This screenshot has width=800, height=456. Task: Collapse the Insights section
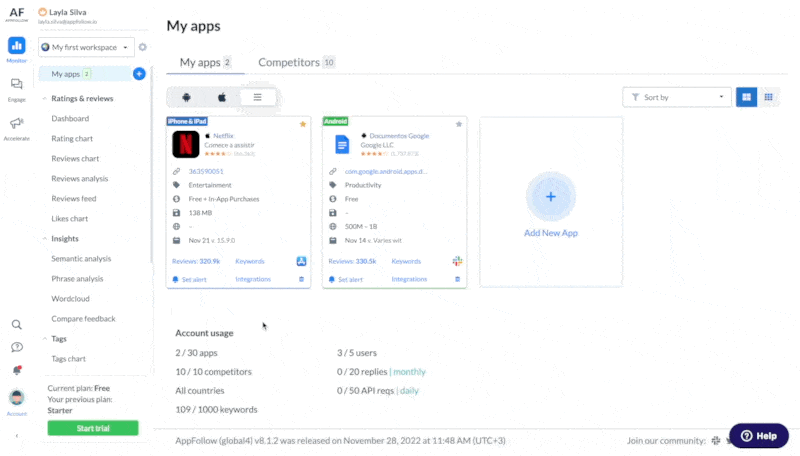[x=44, y=239]
